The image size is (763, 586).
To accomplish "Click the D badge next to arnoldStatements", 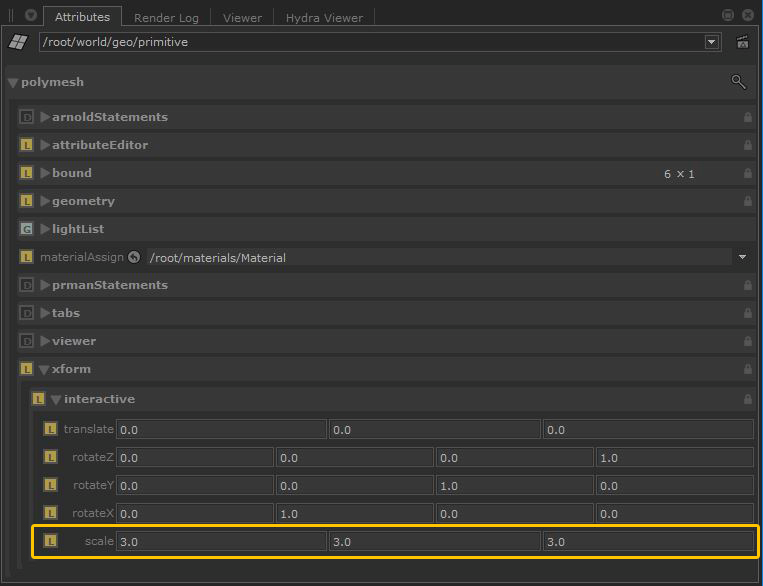I will tap(27, 117).
